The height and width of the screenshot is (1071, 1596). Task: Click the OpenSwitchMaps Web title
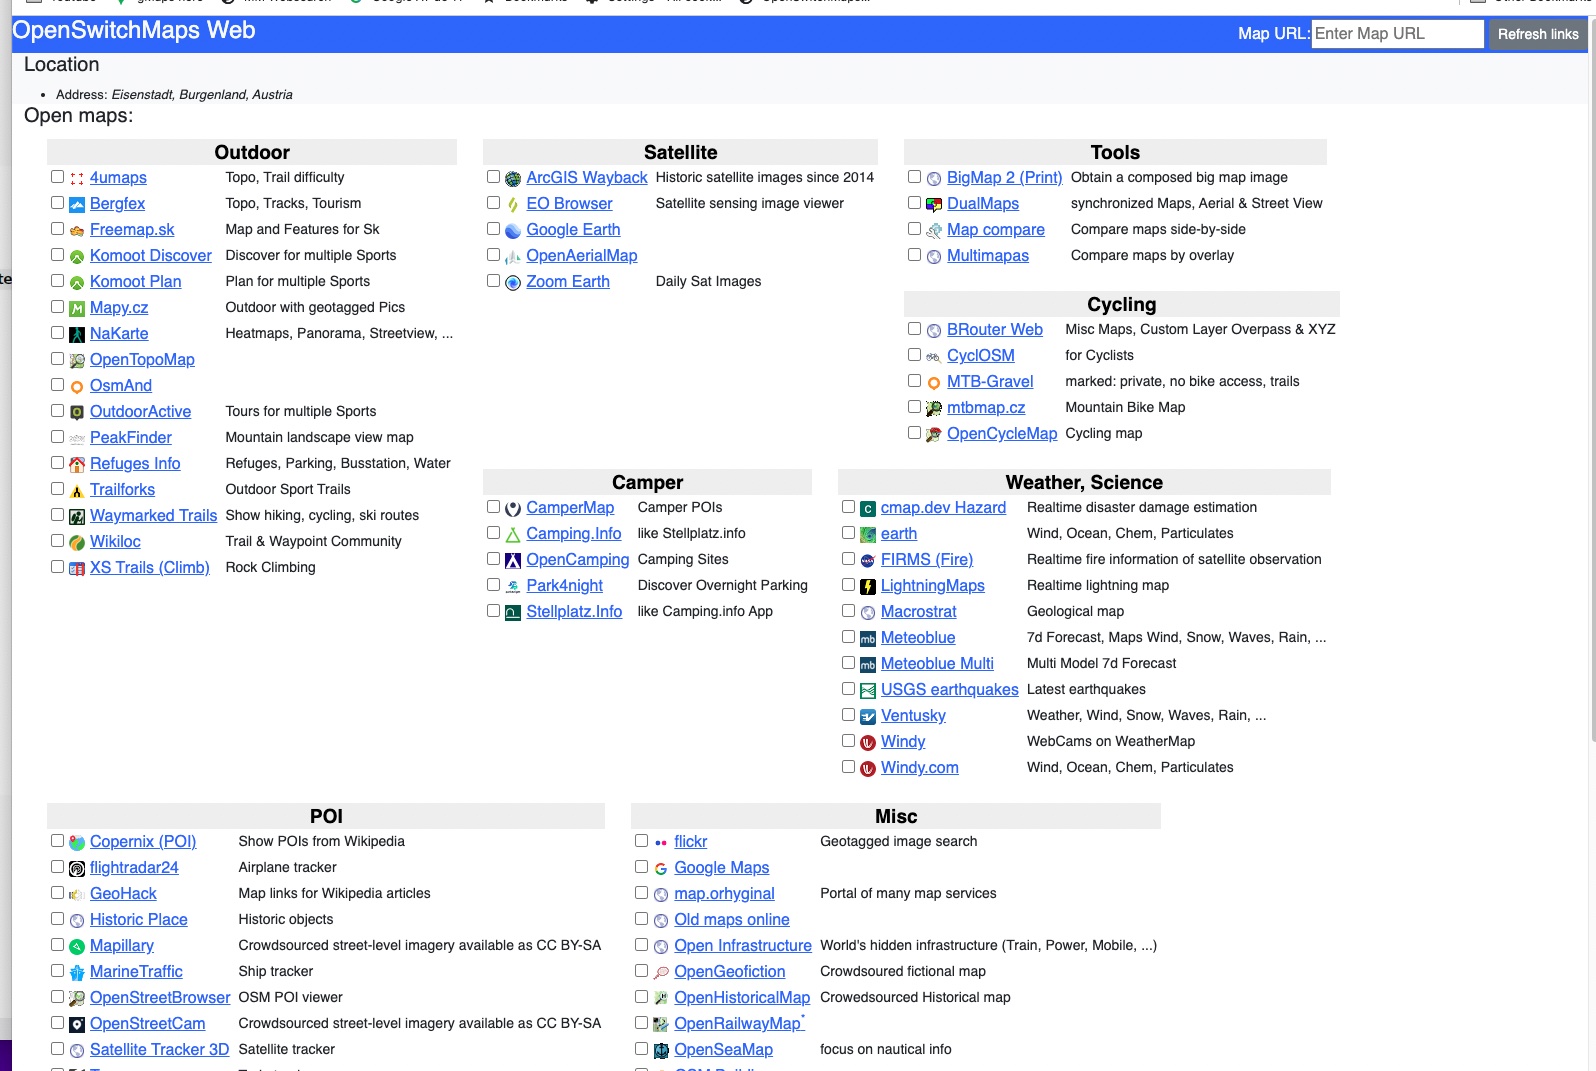tap(133, 30)
